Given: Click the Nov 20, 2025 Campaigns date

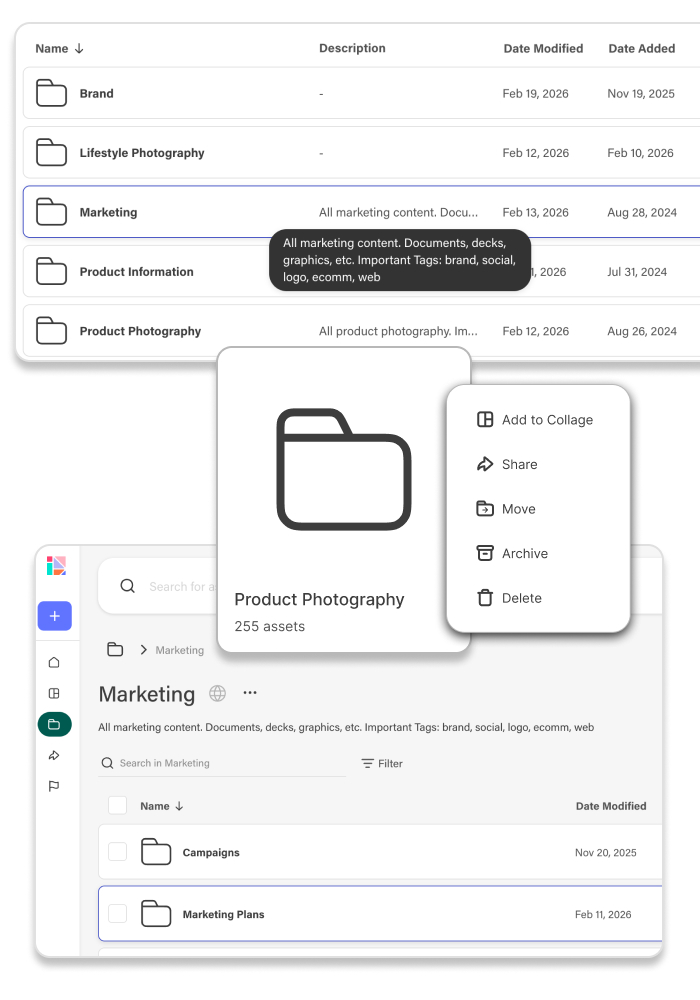Looking at the screenshot, I should (606, 853).
